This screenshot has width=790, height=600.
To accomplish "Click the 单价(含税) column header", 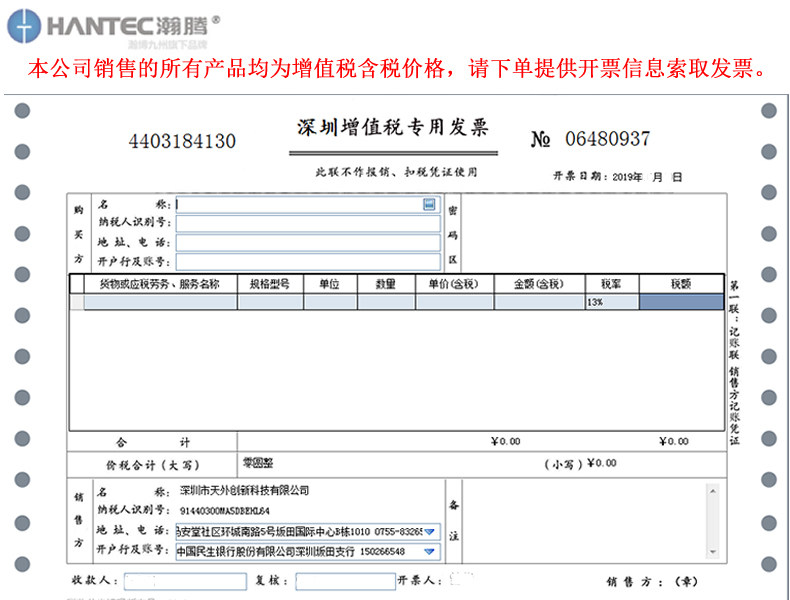I will (454, 284).
